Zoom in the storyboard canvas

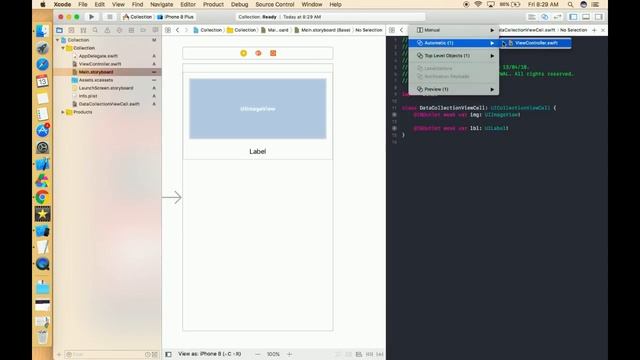click(289, 354)
